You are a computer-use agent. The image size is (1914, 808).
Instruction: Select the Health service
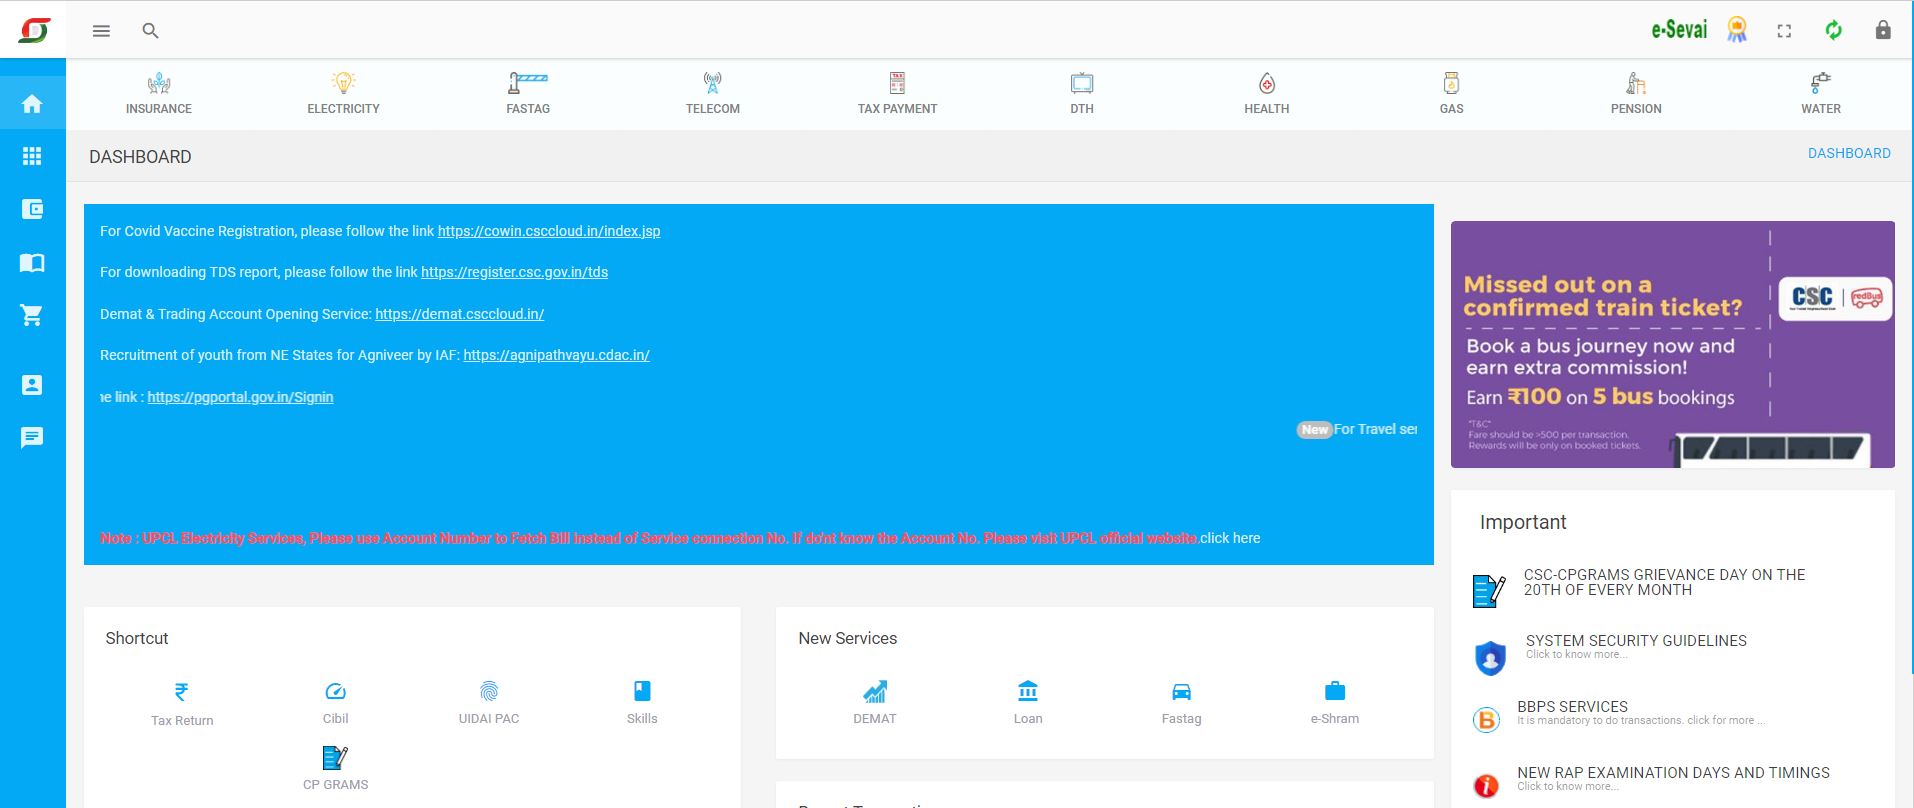pyautogui.click(x=1267, y=94)
